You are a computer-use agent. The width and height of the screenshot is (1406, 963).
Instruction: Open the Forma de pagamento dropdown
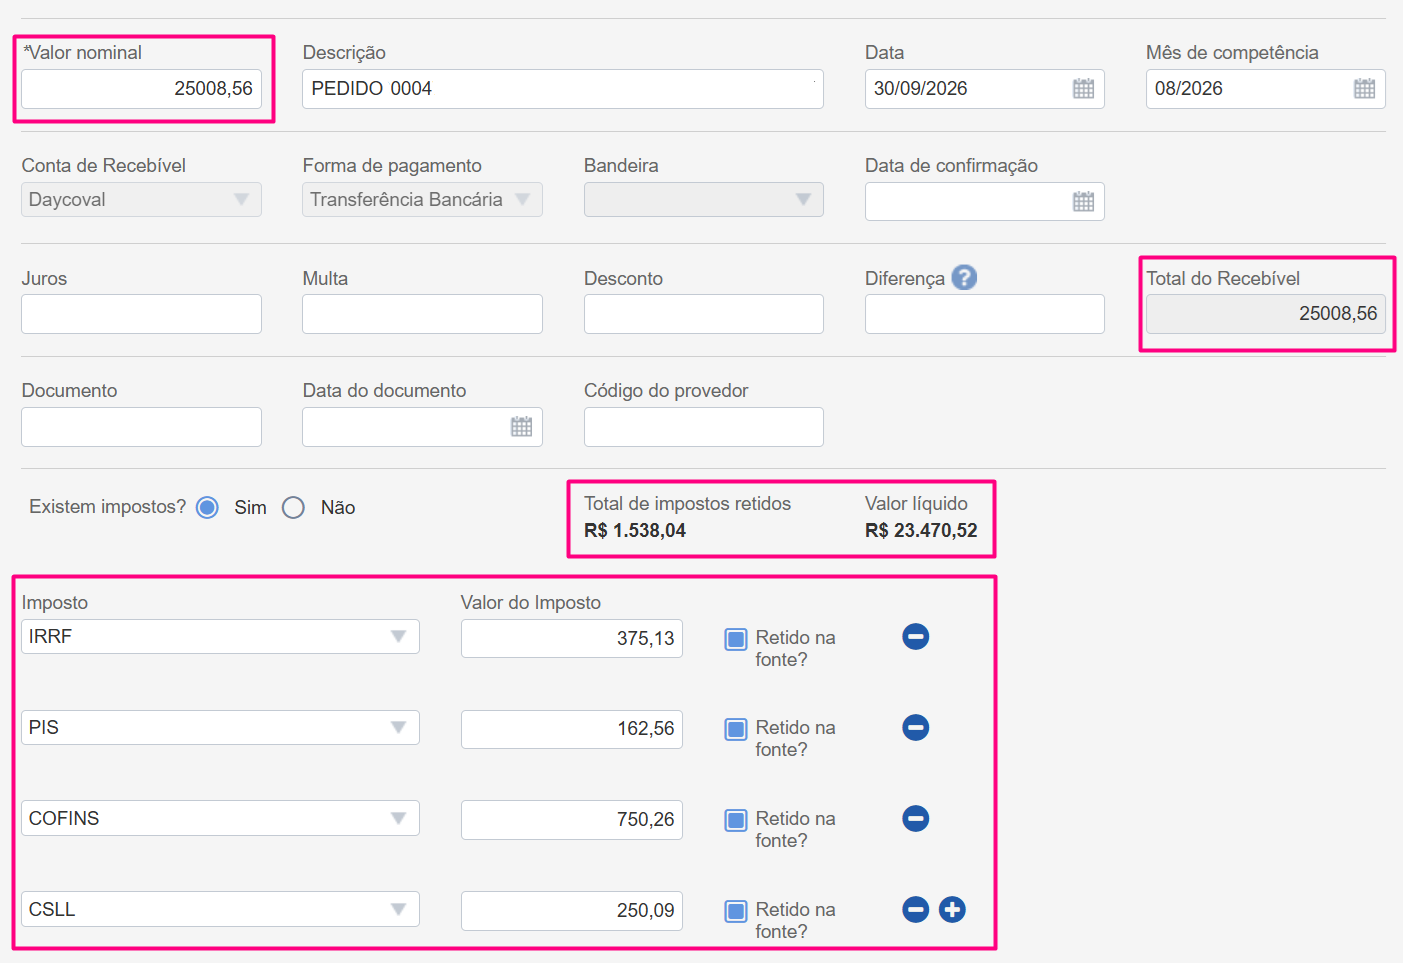point(422,199)
